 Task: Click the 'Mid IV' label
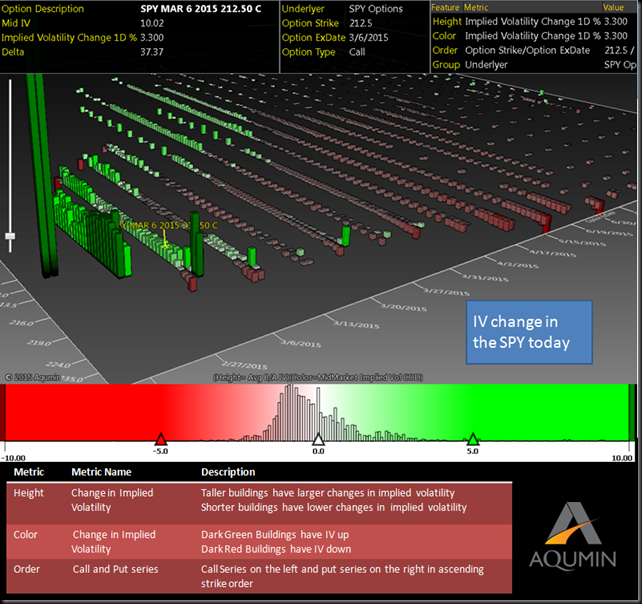[x=16, y=23]
